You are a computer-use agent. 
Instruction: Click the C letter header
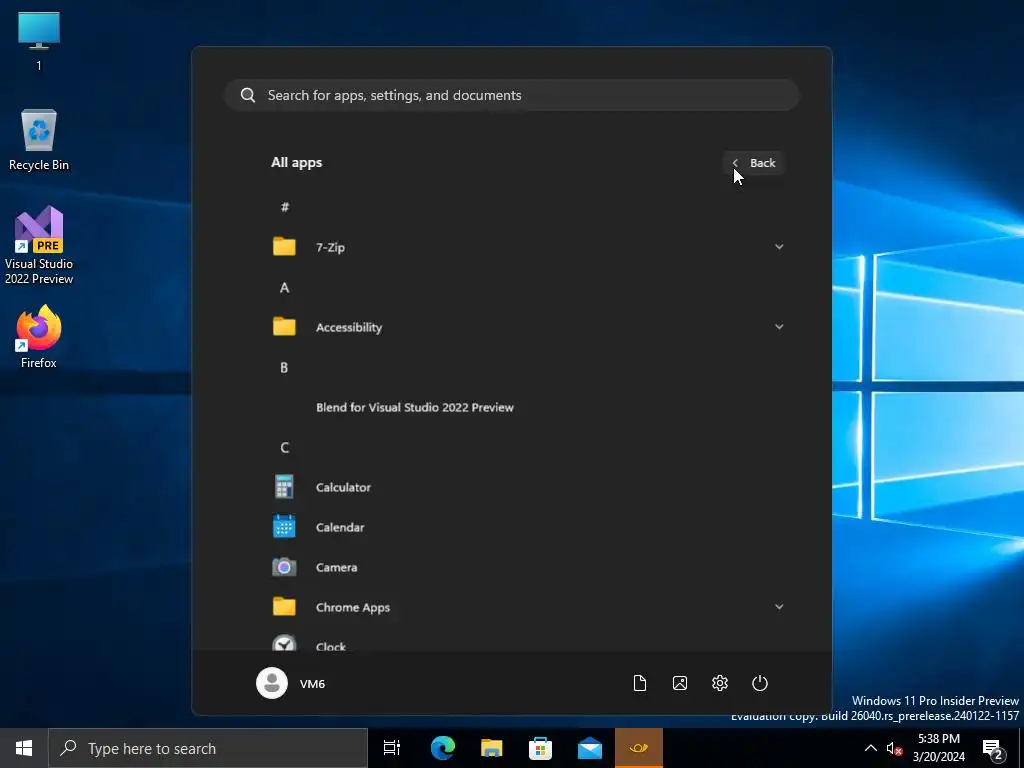[x=285, y=447]
